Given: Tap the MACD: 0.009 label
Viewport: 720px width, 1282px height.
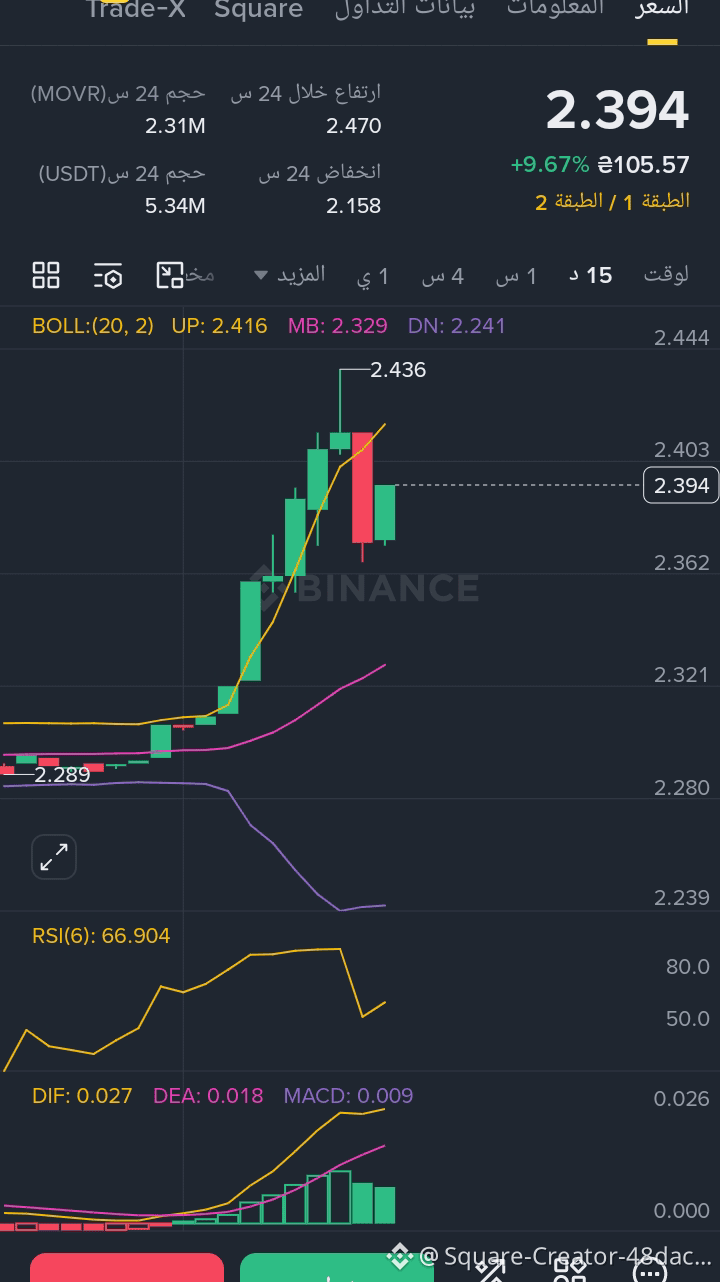Looking at the screenshot, I should [x=348, y=1096].
